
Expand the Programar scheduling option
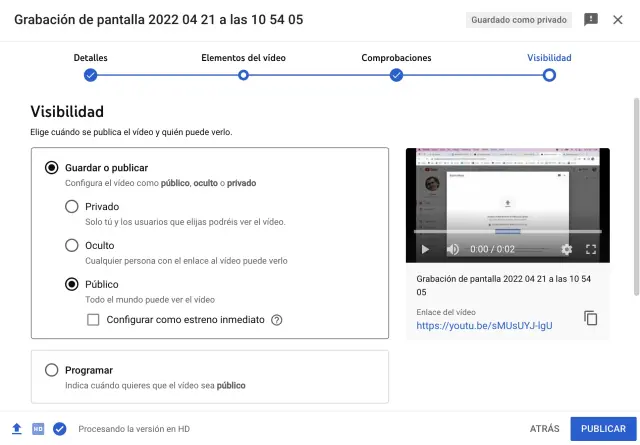[52, 370]
